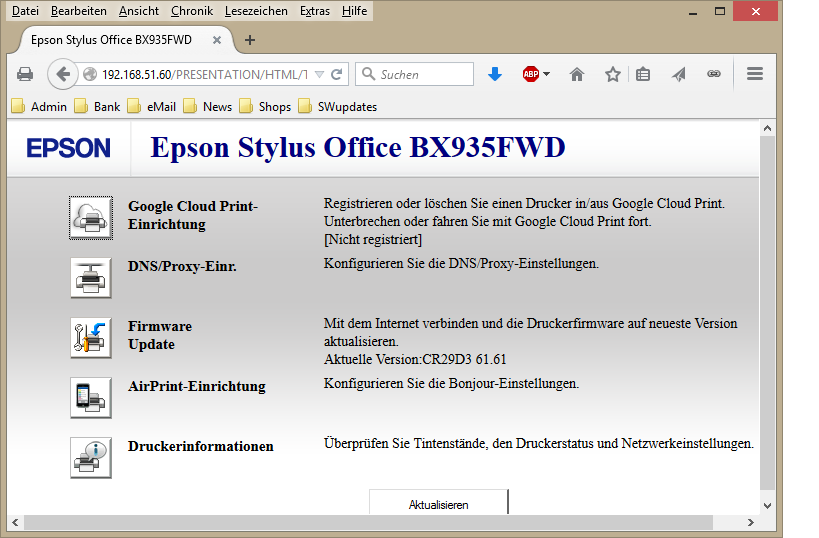Click the DNS/Proxy-Einr. label
Viewport: 819px width, 538px height.
tap(182, 266)
